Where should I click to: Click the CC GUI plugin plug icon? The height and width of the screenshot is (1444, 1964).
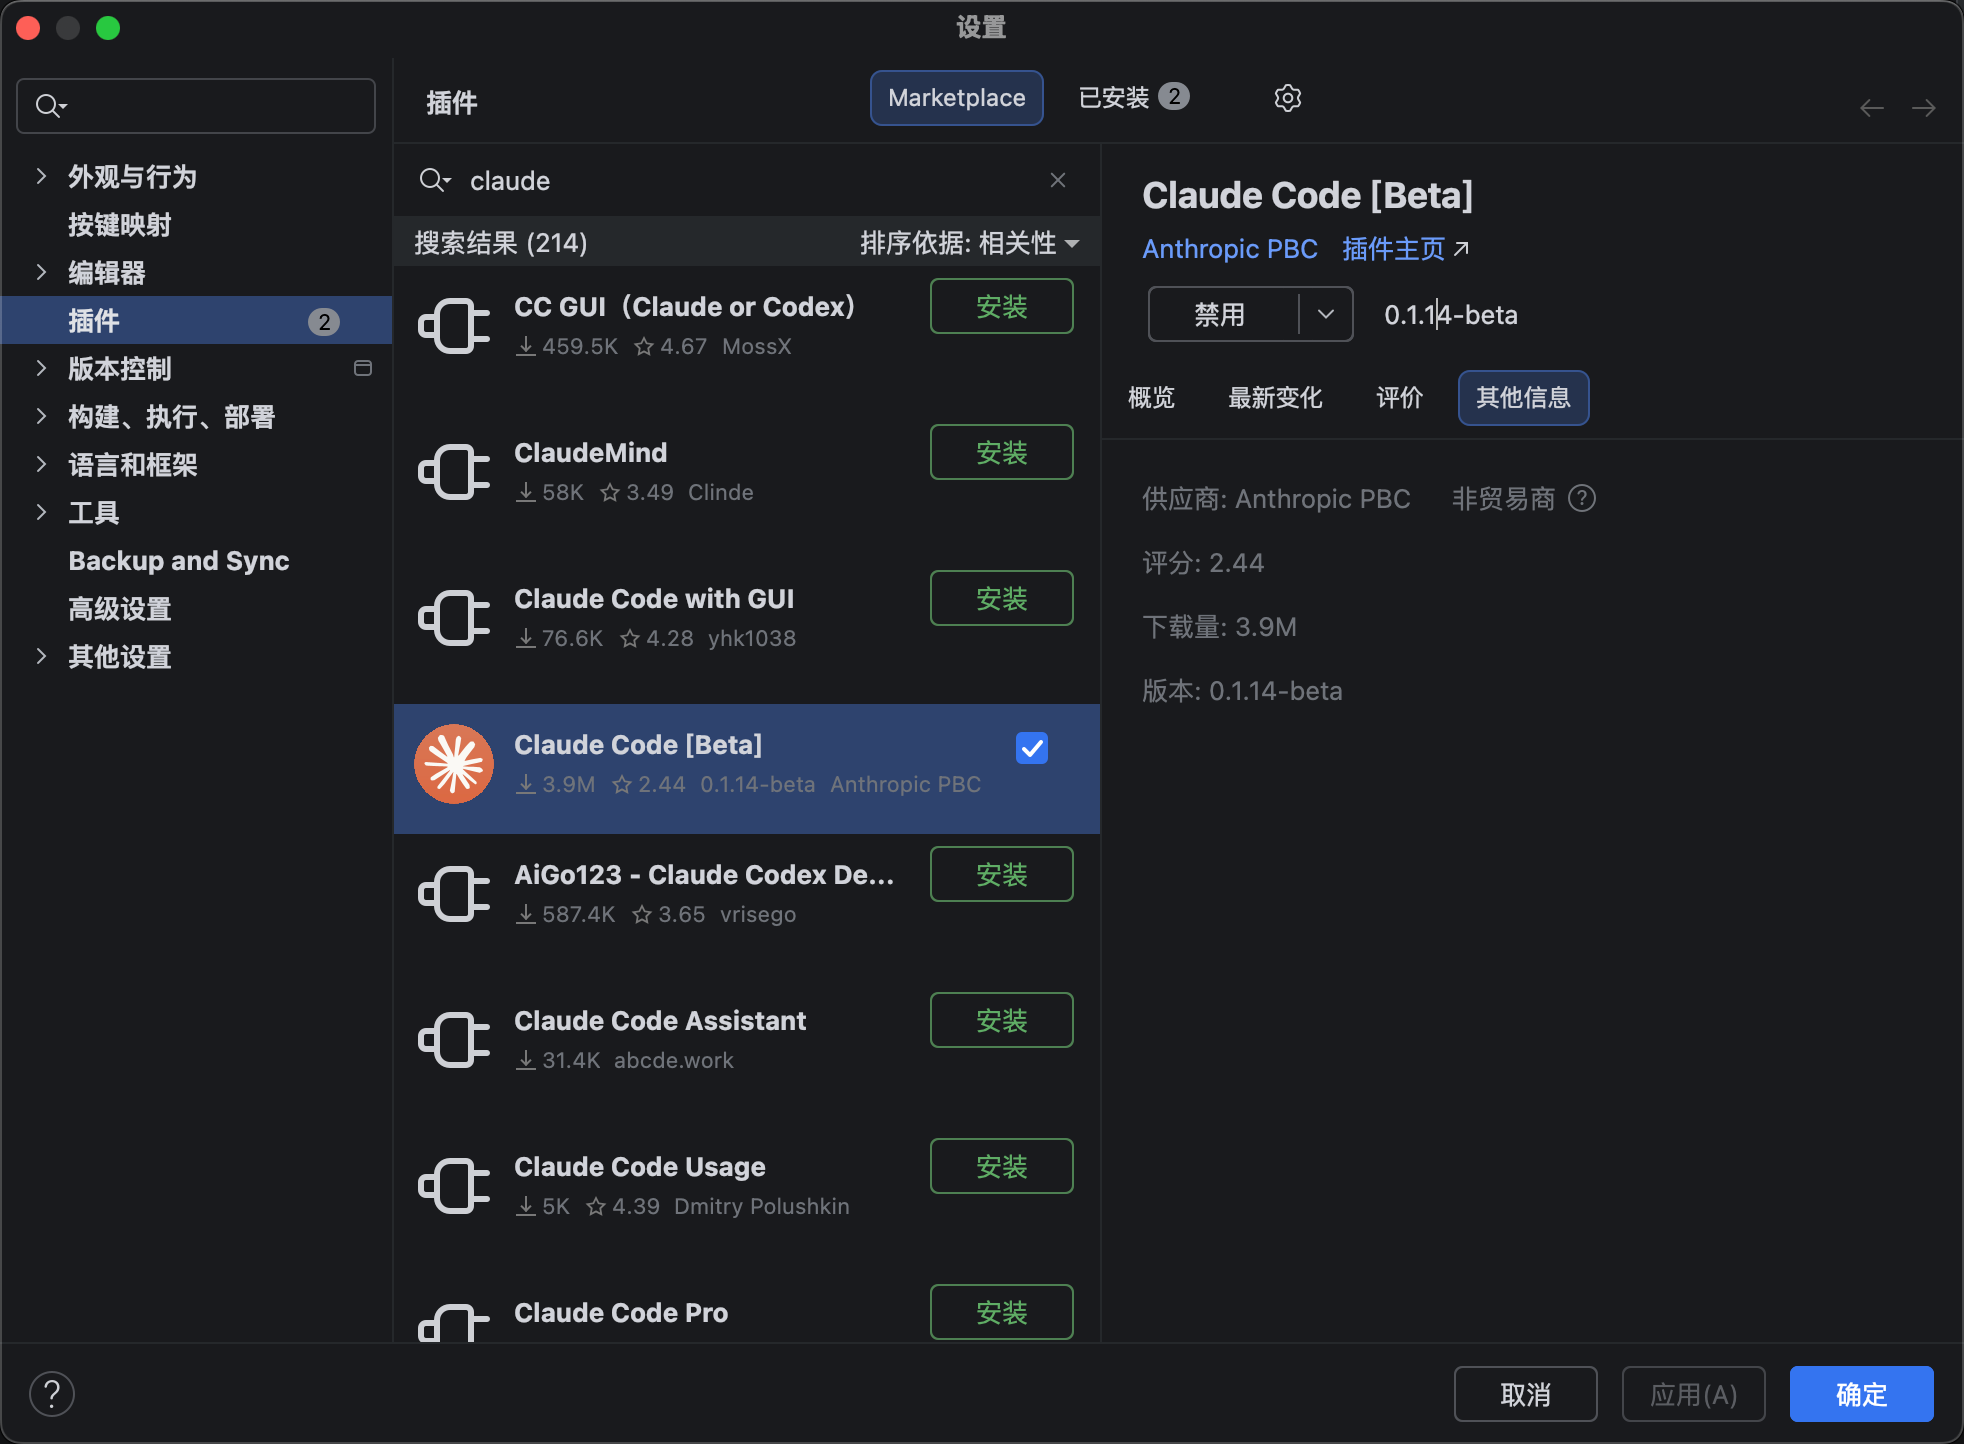click(x=454, y=326)
